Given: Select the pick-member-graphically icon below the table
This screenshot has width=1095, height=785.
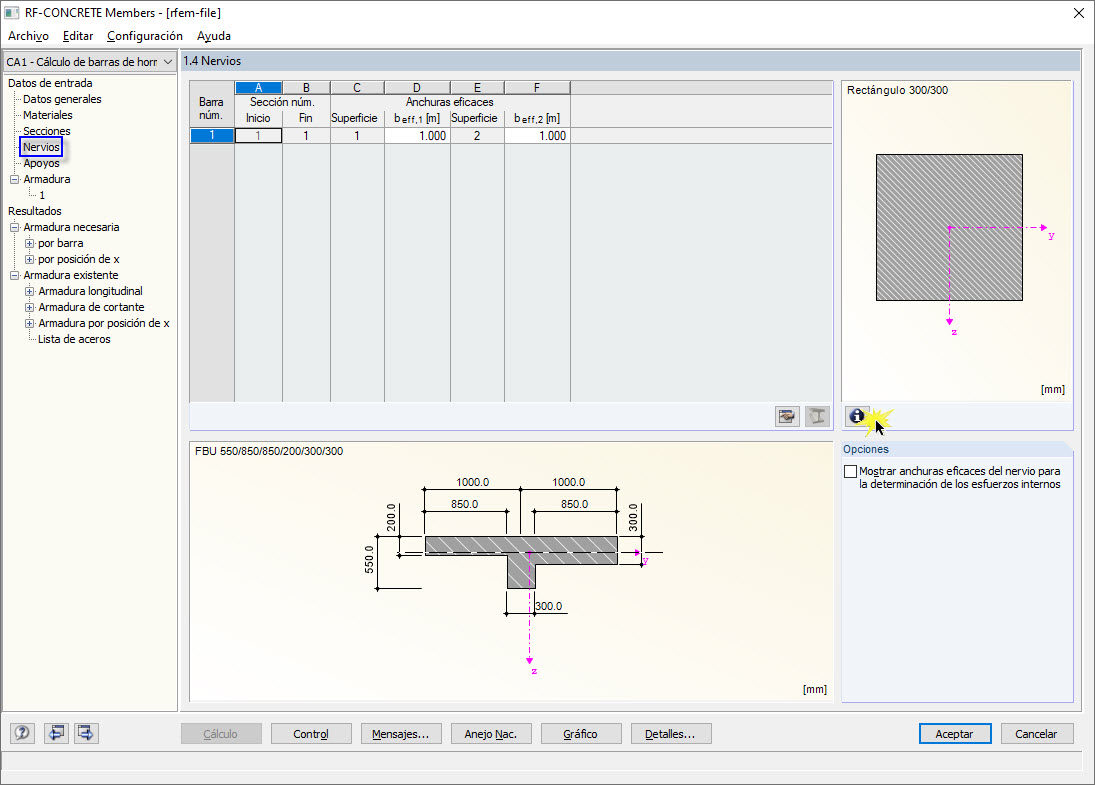Looking at the screenshot, I should 787,416.
